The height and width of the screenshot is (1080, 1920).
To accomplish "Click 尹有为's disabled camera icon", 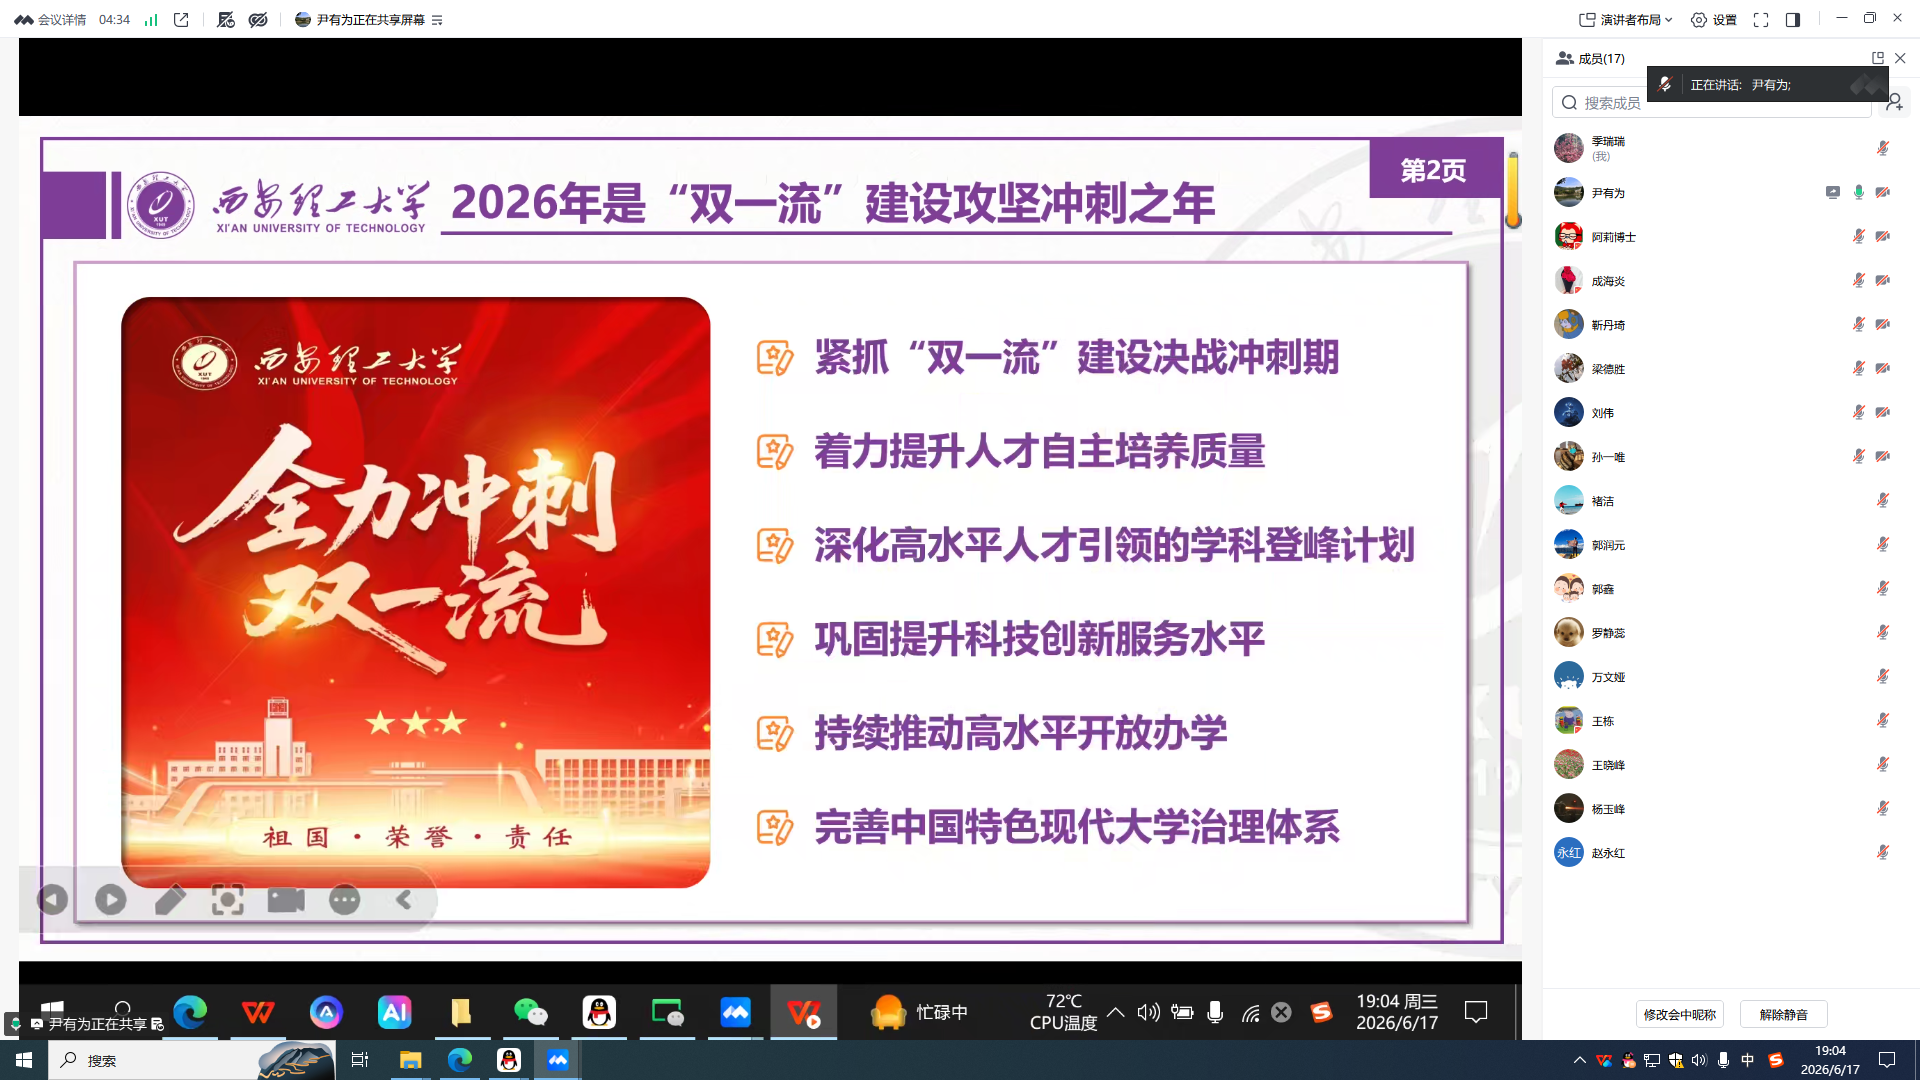I will click(1883, 192).
